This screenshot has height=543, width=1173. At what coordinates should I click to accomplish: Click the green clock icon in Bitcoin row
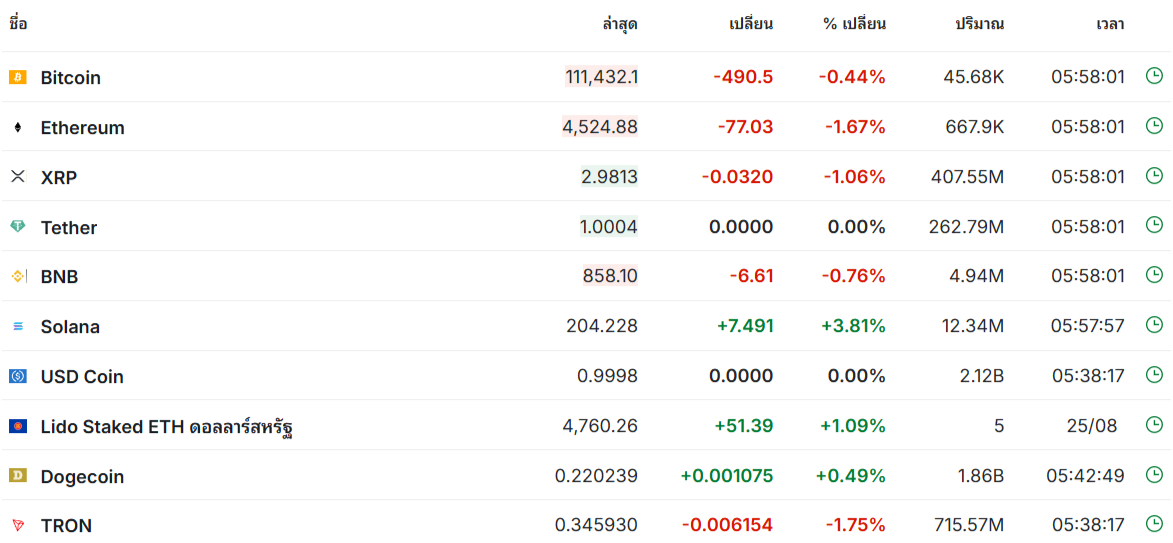pos(1154,76)
